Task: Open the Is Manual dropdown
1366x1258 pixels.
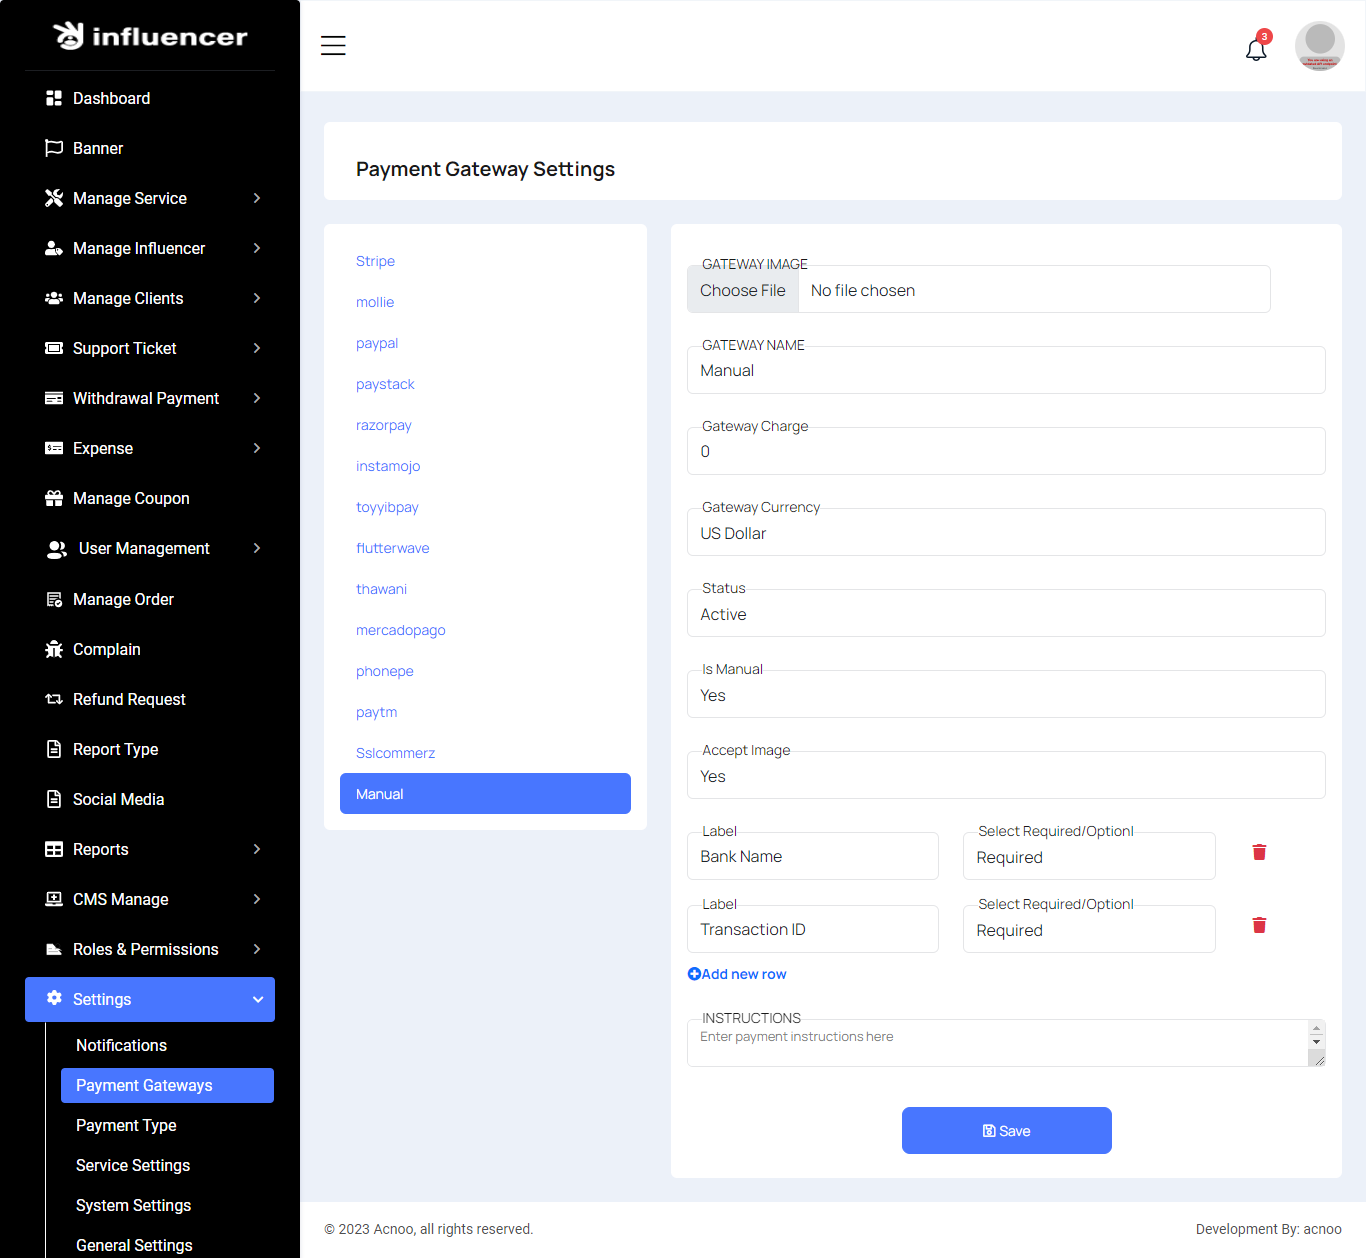Action: coord(1005,695)
